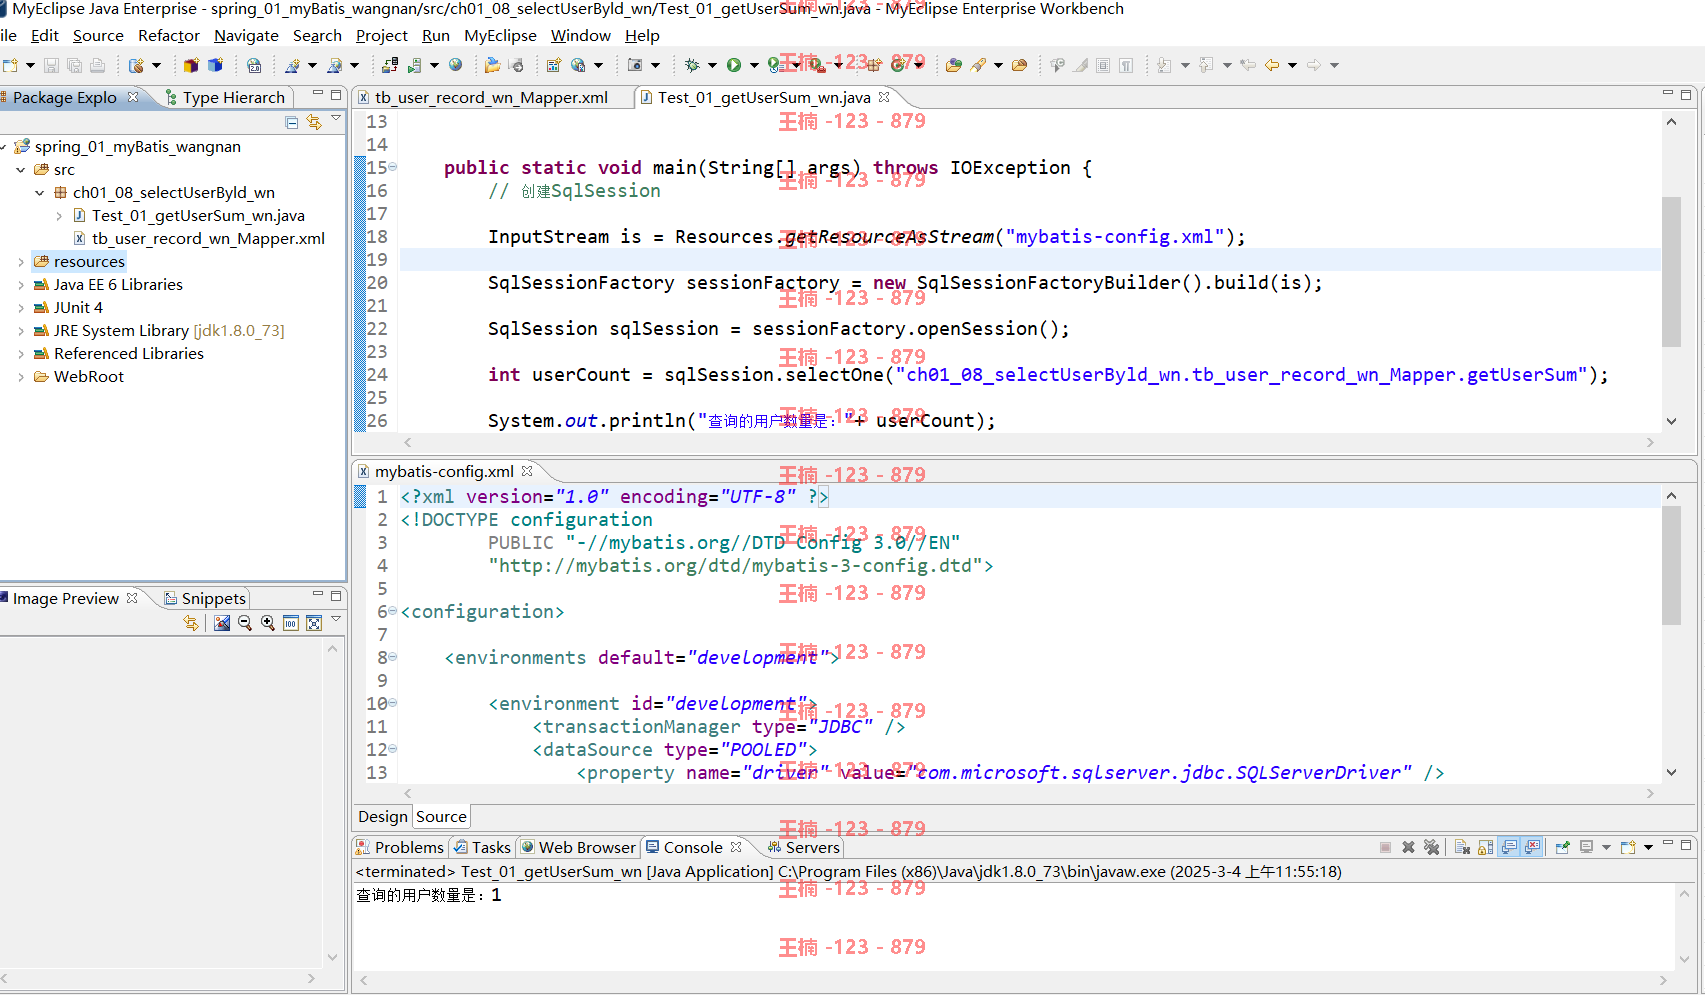Toggle transparency background icon in Image Preview
The width and height of the screenshot is (1705, 995).
click(x=222, y=623)
